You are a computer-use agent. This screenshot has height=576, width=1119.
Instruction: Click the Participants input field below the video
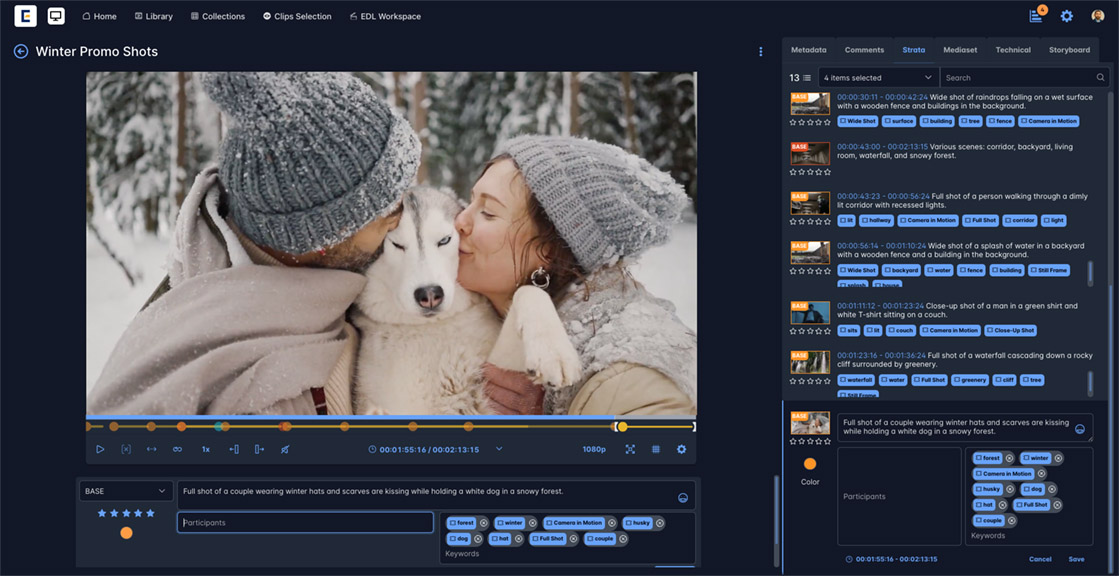(305, 522)
